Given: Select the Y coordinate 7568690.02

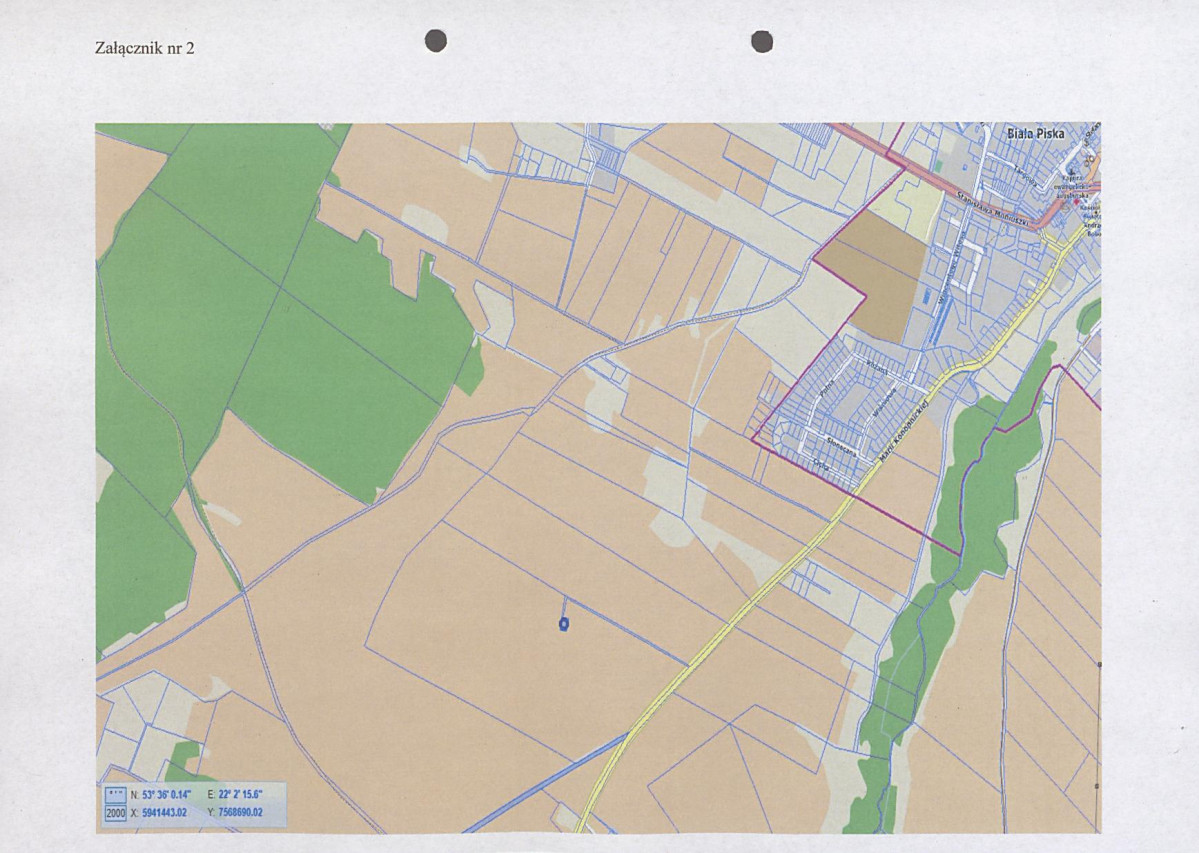Looking at the screenshot, I should 240,812.
